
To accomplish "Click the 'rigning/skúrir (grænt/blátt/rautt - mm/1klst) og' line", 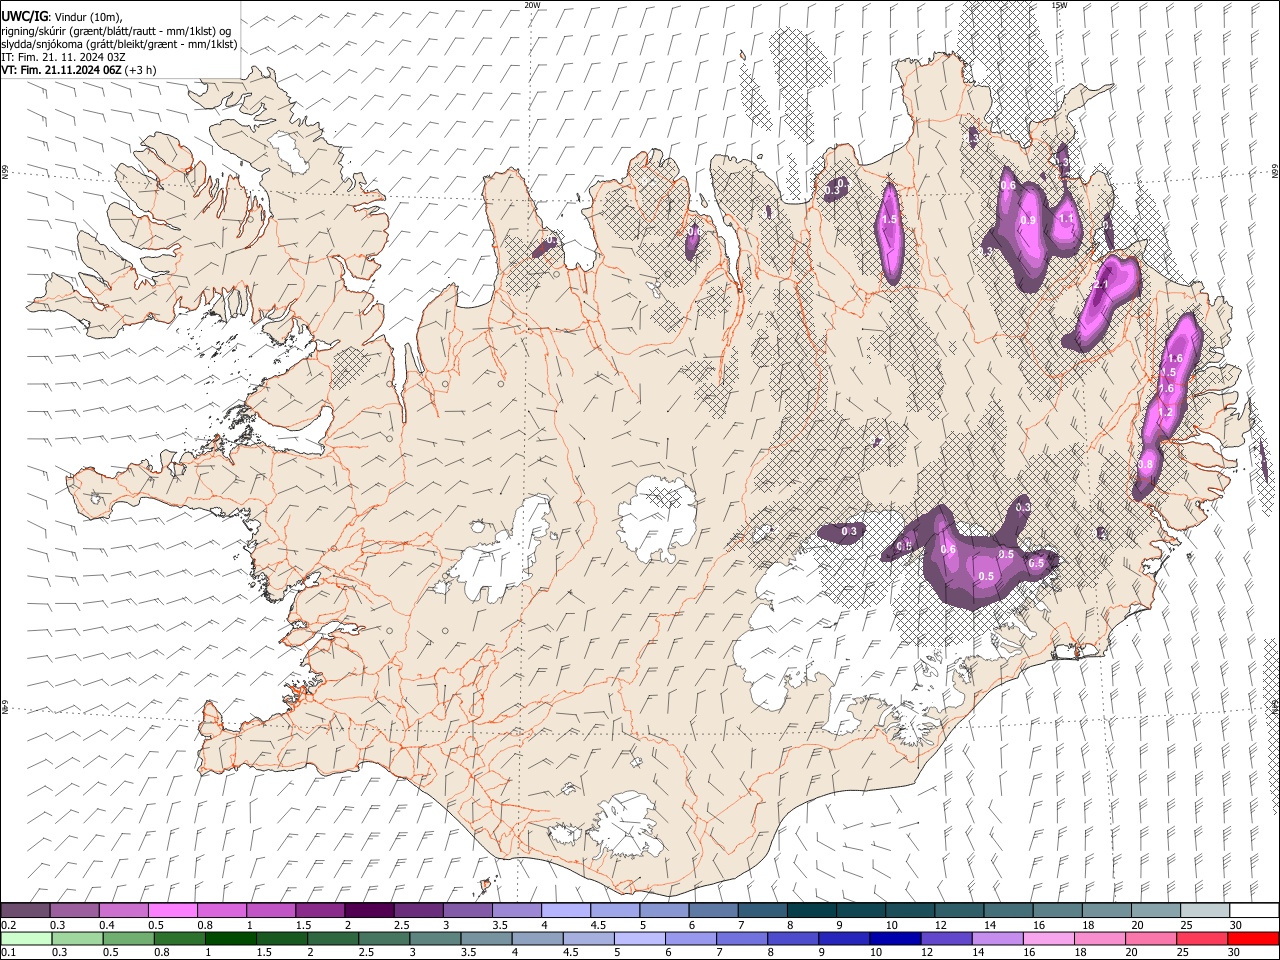I will [116, 30].
